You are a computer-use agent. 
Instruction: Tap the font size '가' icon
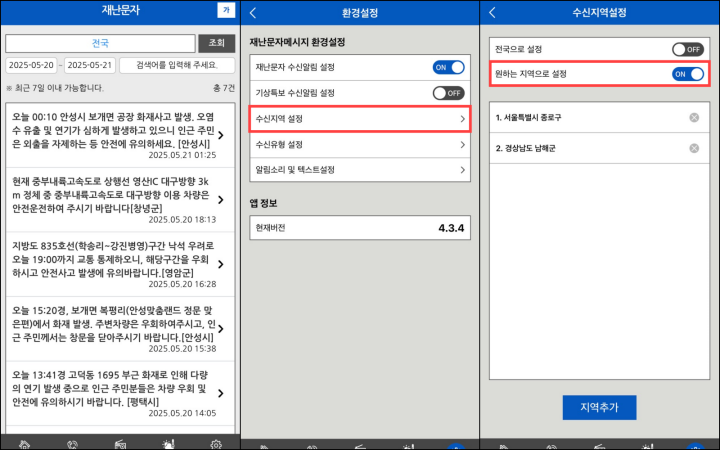[226, 11]
